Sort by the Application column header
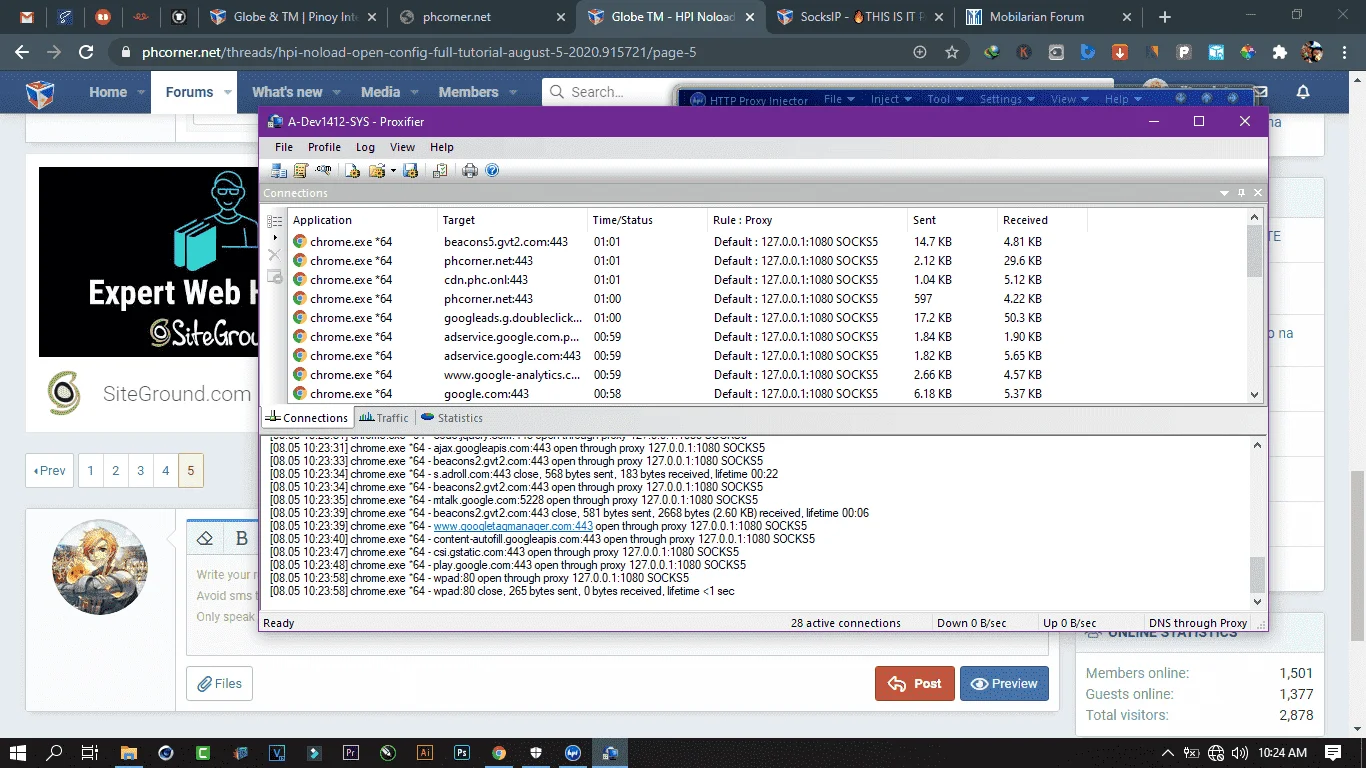Viewport: 1366px width, 768px height. click(362, 220)
